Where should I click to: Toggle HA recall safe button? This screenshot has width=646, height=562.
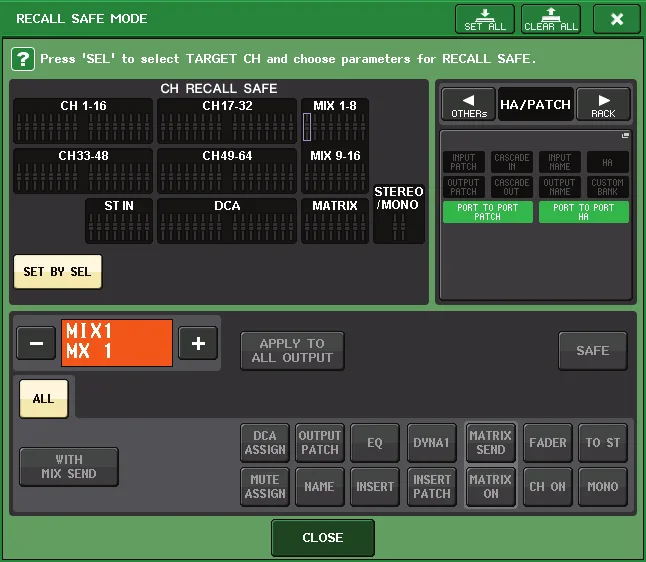click(x=608, y=162)
